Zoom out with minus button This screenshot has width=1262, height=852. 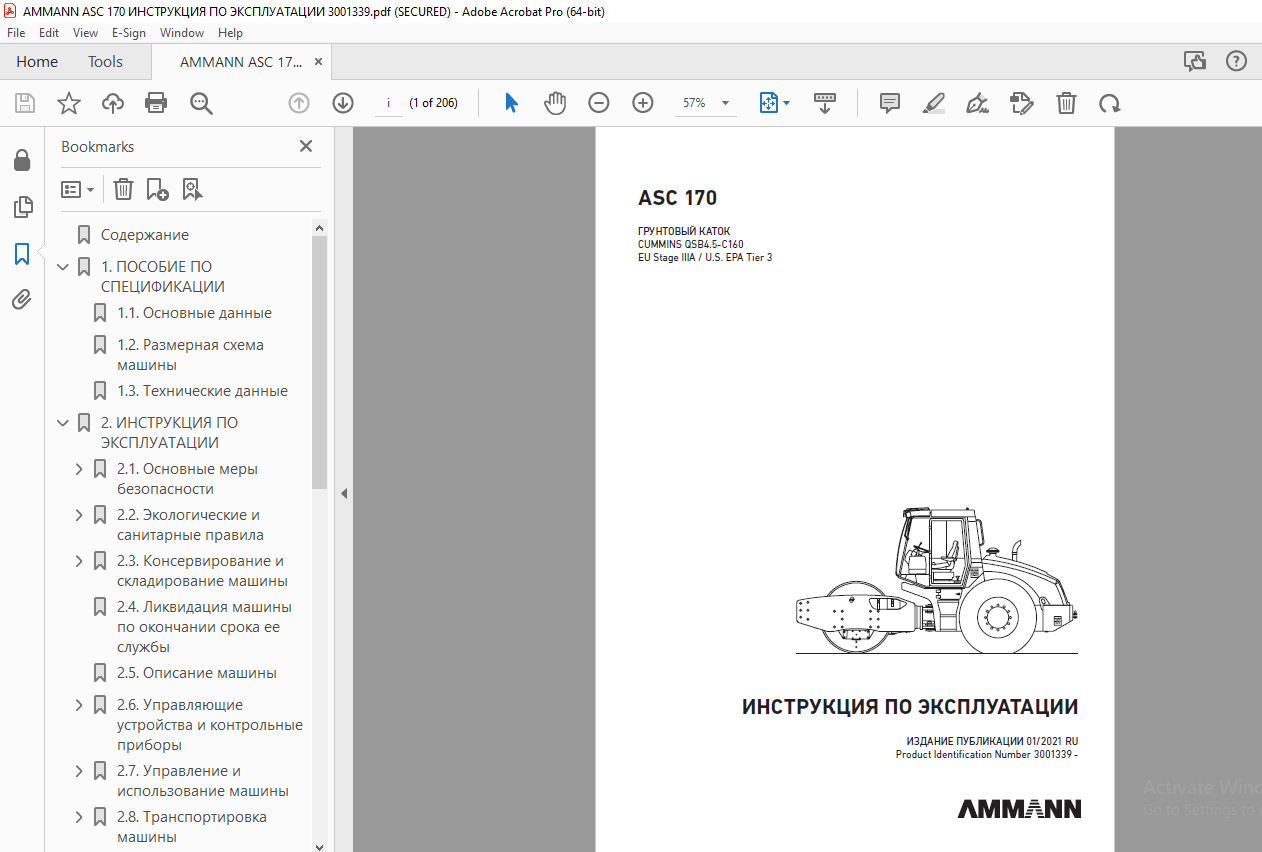(x=599, y=103)
